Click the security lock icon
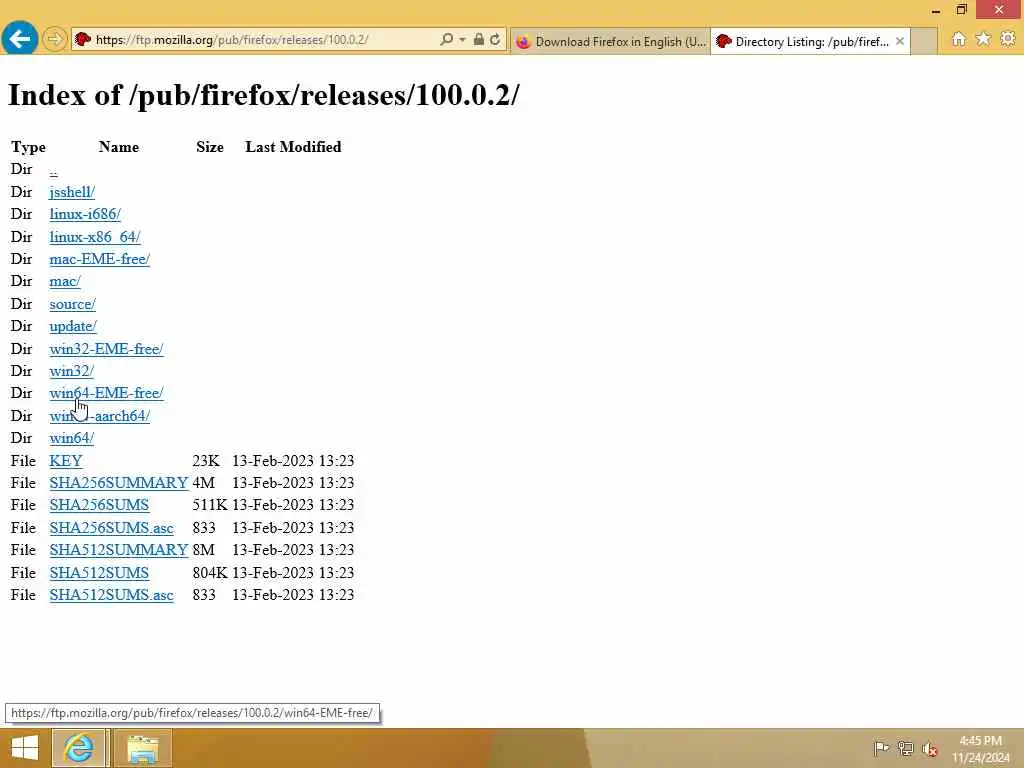This screenshot has height=768, width=1024. [x=479, y=40]
